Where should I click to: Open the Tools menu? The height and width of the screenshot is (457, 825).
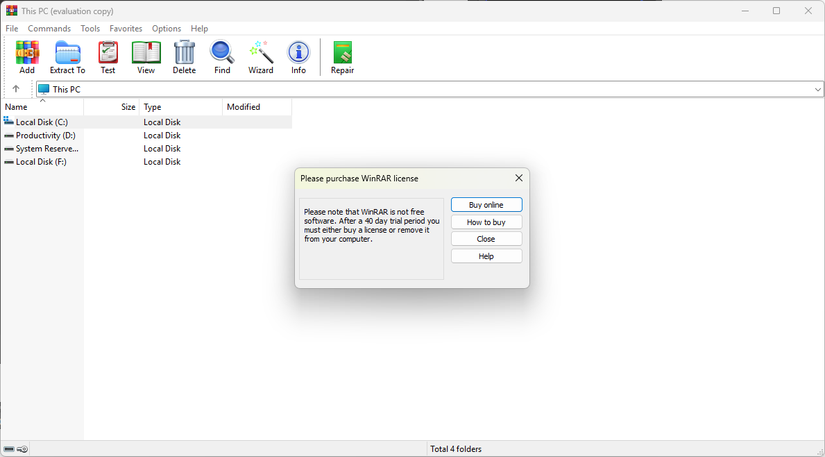coord(90,28)
